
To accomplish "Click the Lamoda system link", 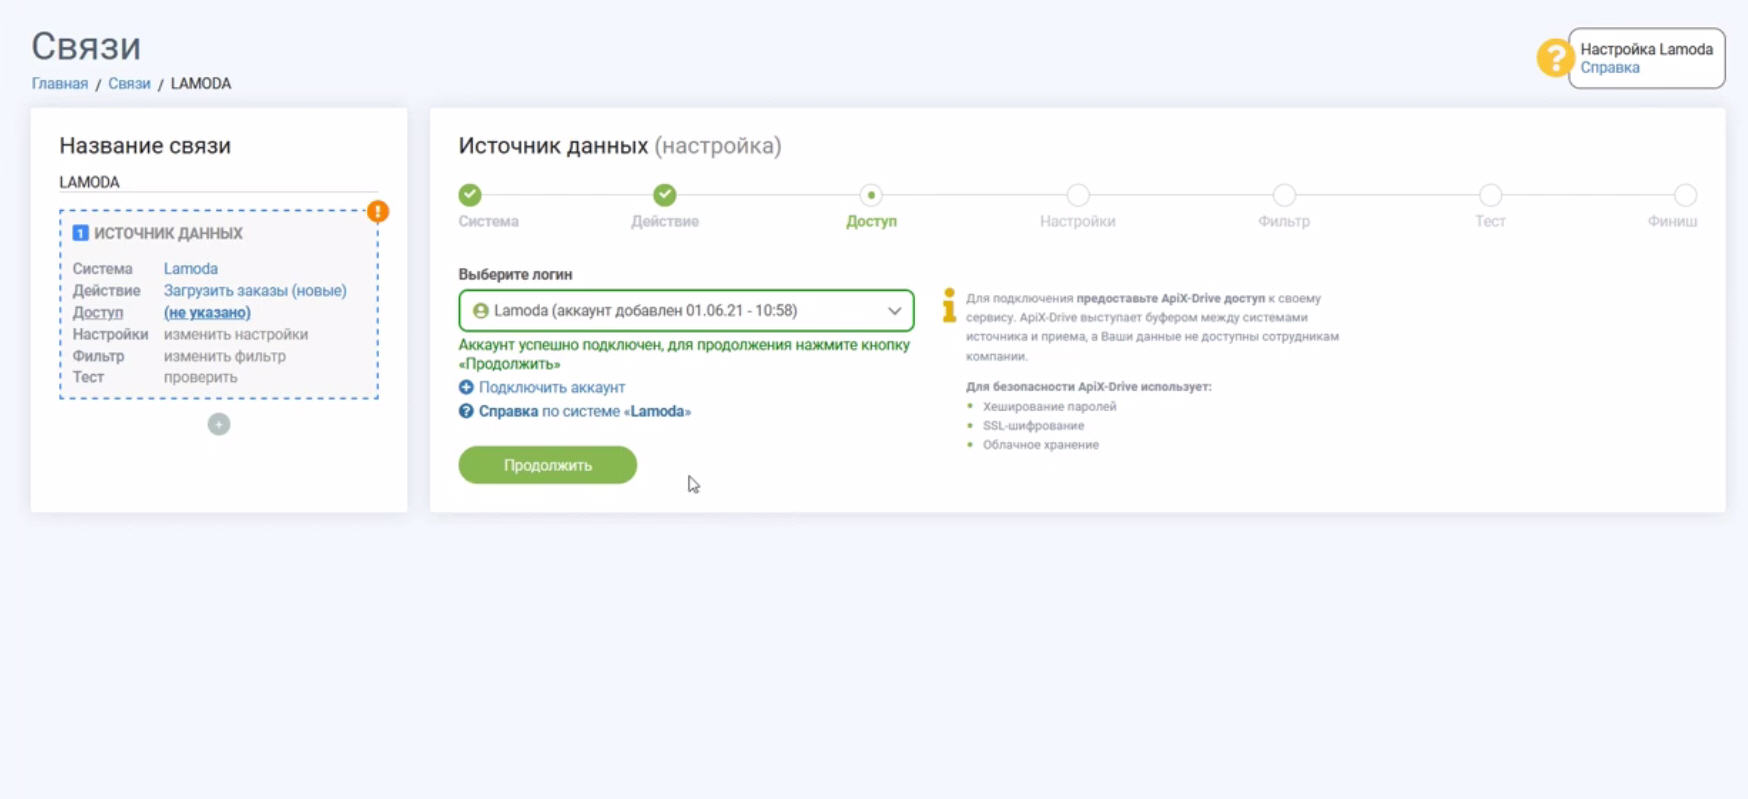I will (x=191, y=269).
